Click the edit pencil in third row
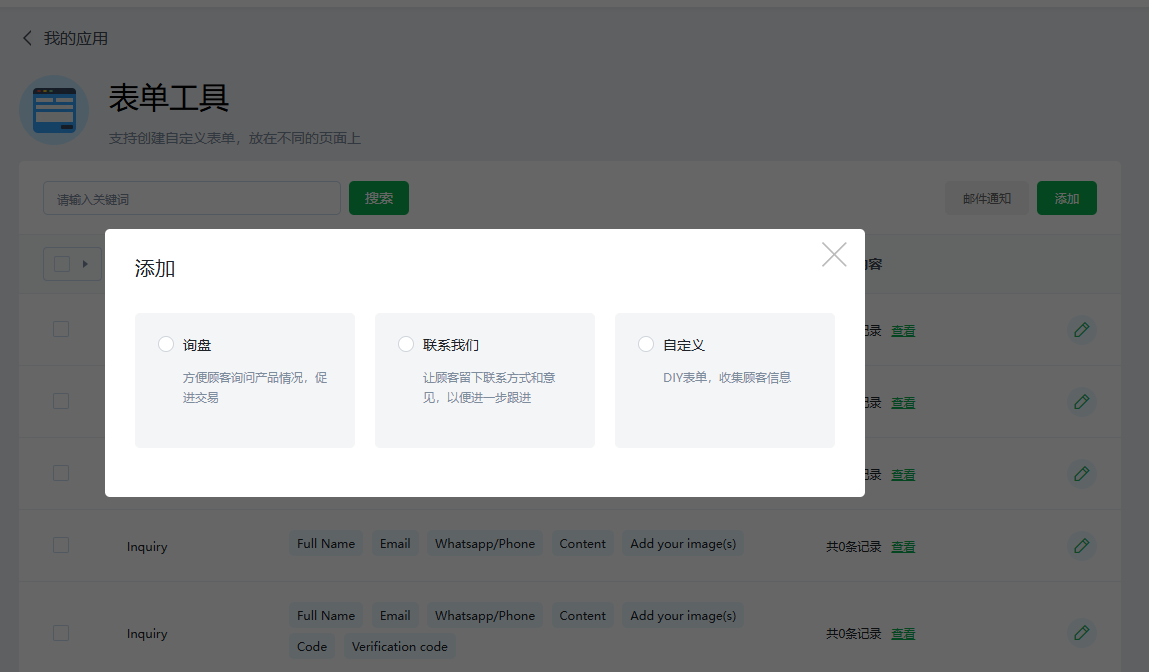Screen dimensions: 1149x672 click(1081, 474)
